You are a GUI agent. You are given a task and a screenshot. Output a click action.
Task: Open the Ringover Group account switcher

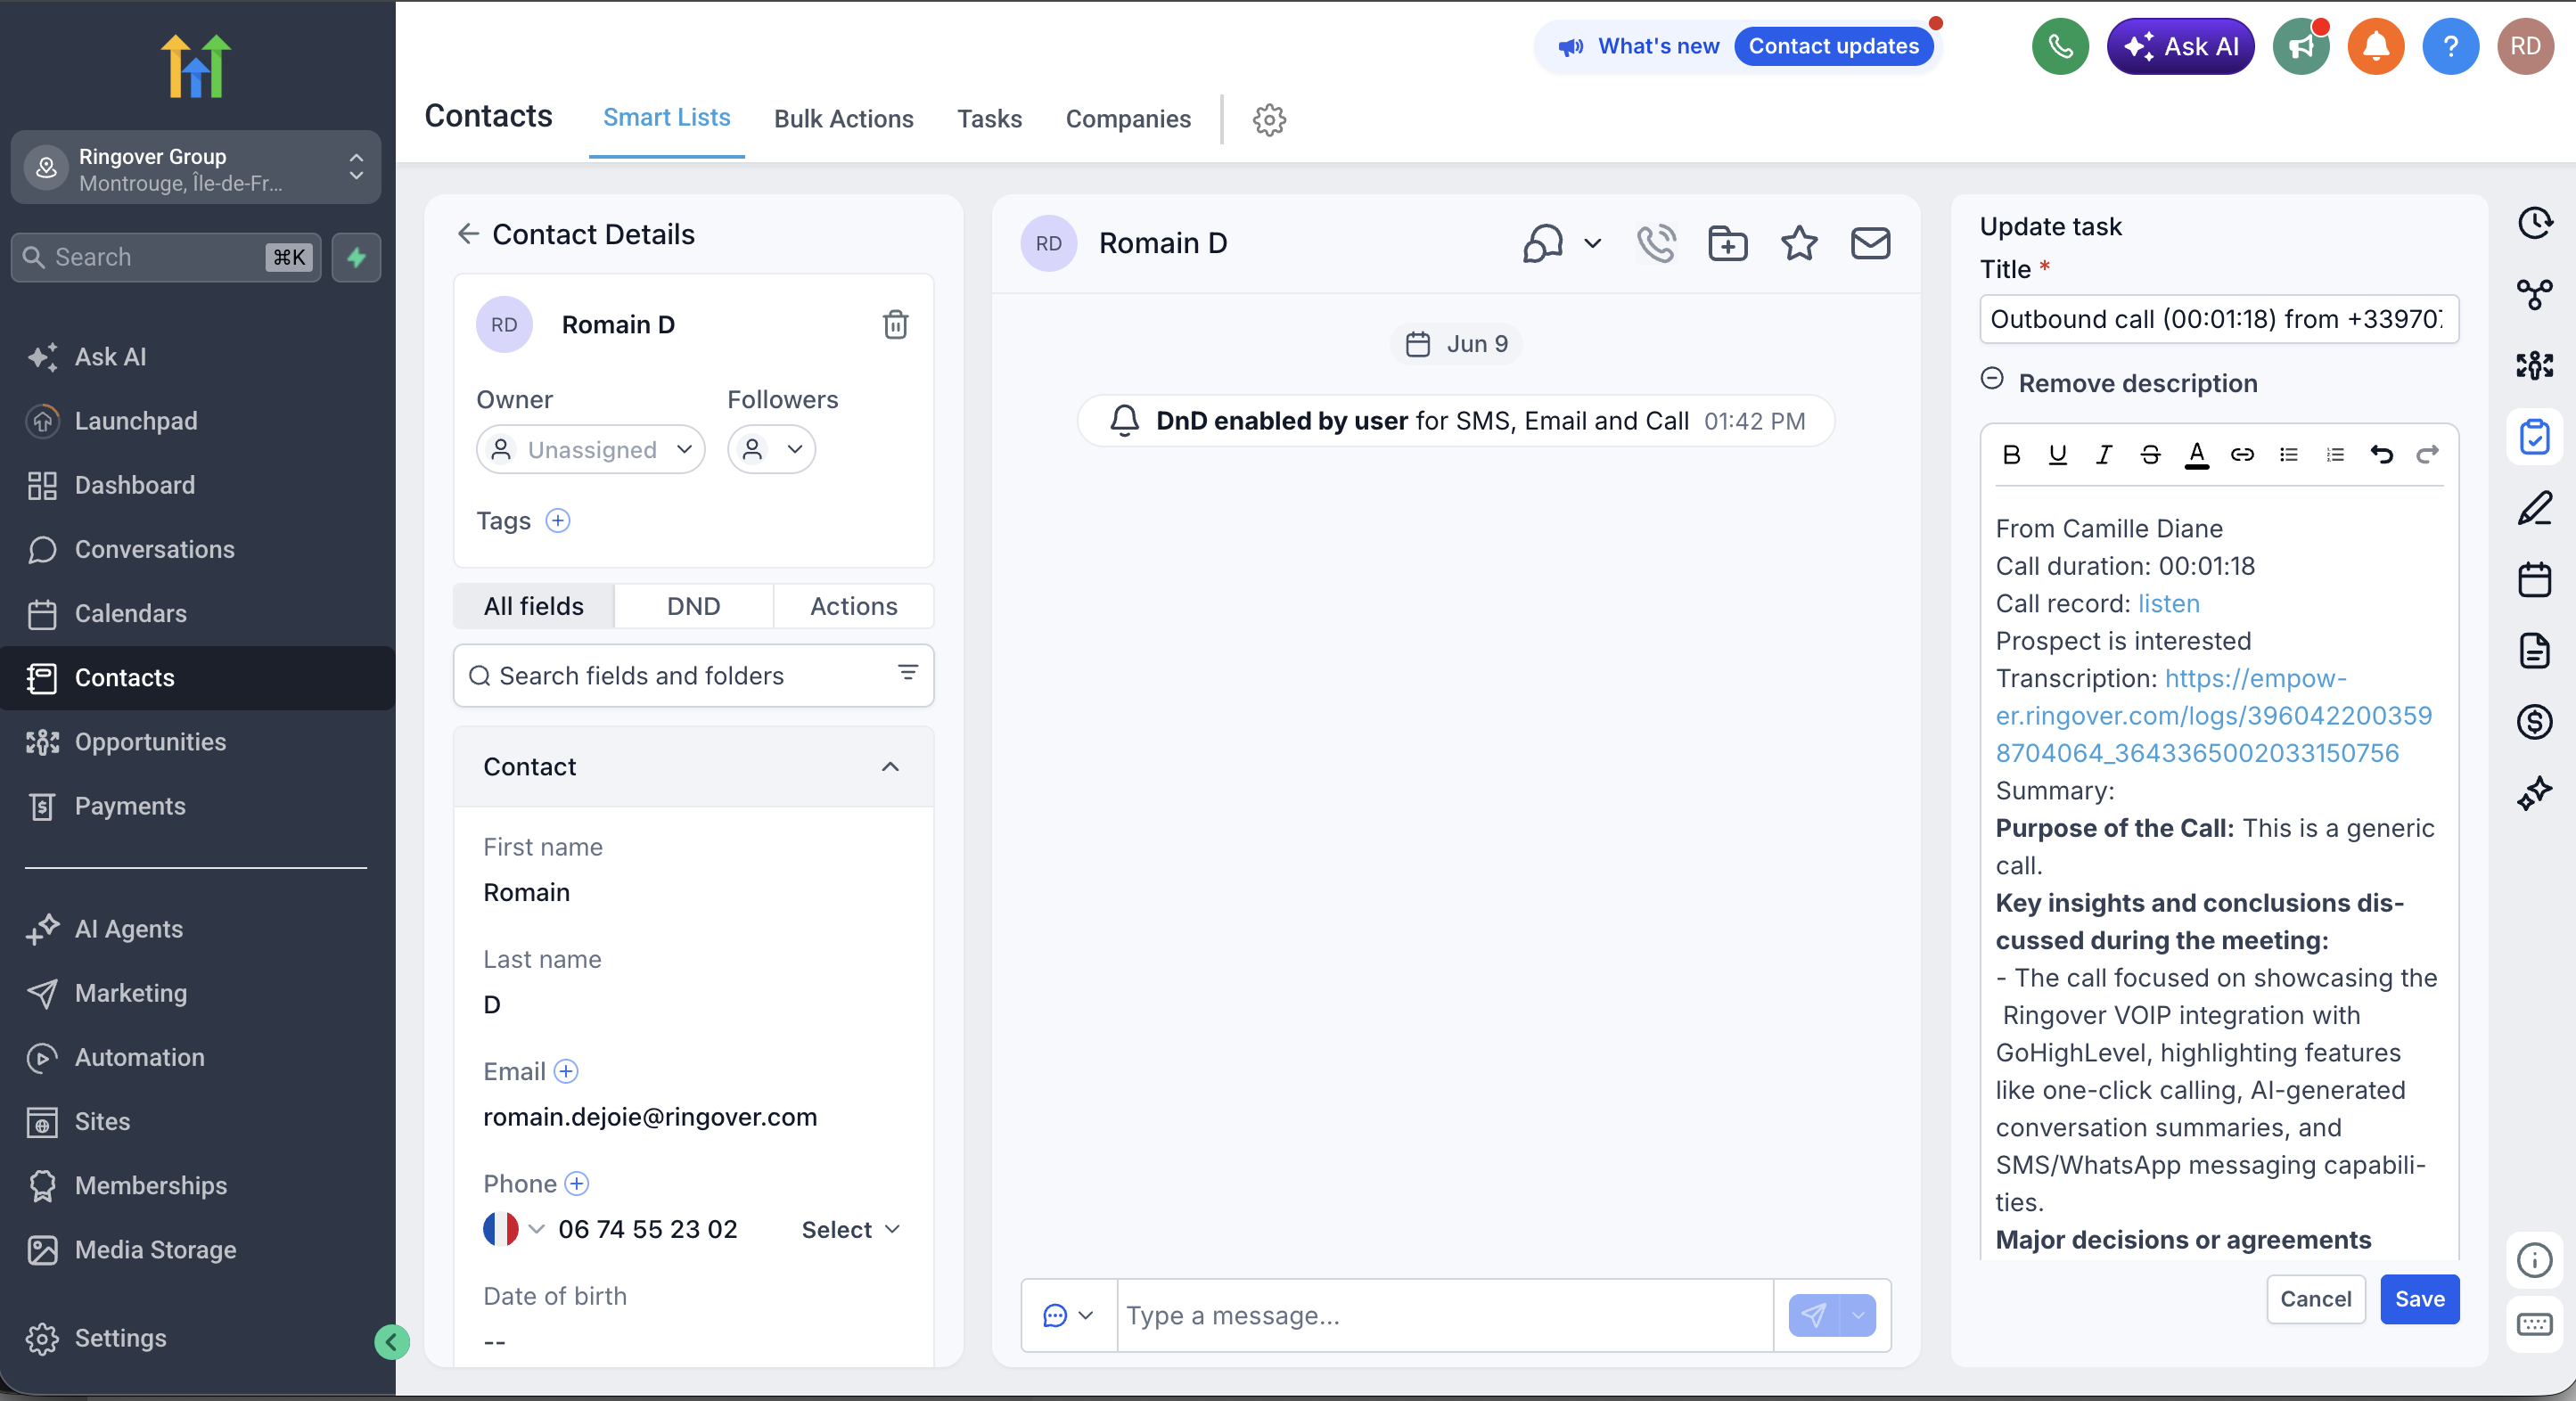196,168
